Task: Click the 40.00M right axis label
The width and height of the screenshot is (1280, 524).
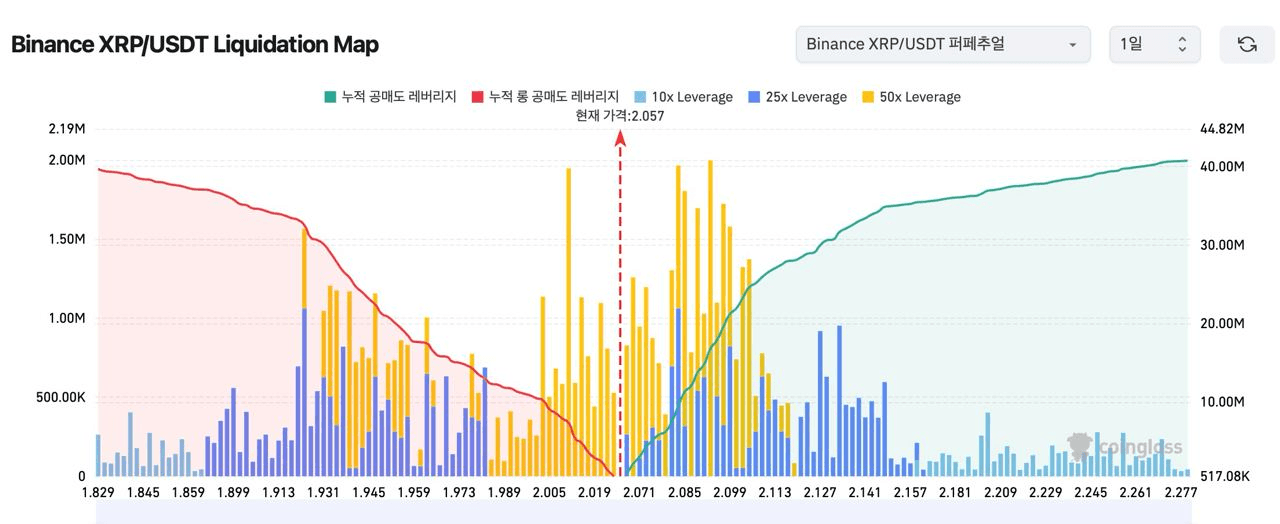Action: [1220, 167]
